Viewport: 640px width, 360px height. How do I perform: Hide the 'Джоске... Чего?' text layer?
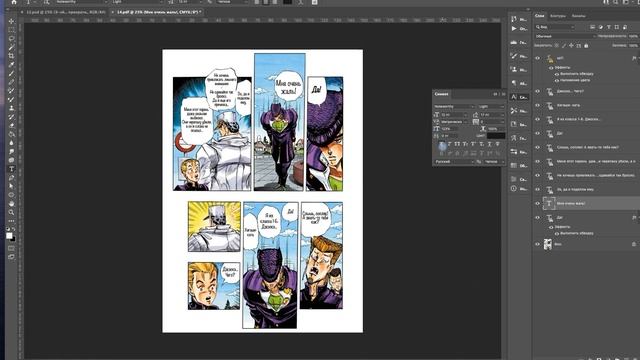click(537, 91)
